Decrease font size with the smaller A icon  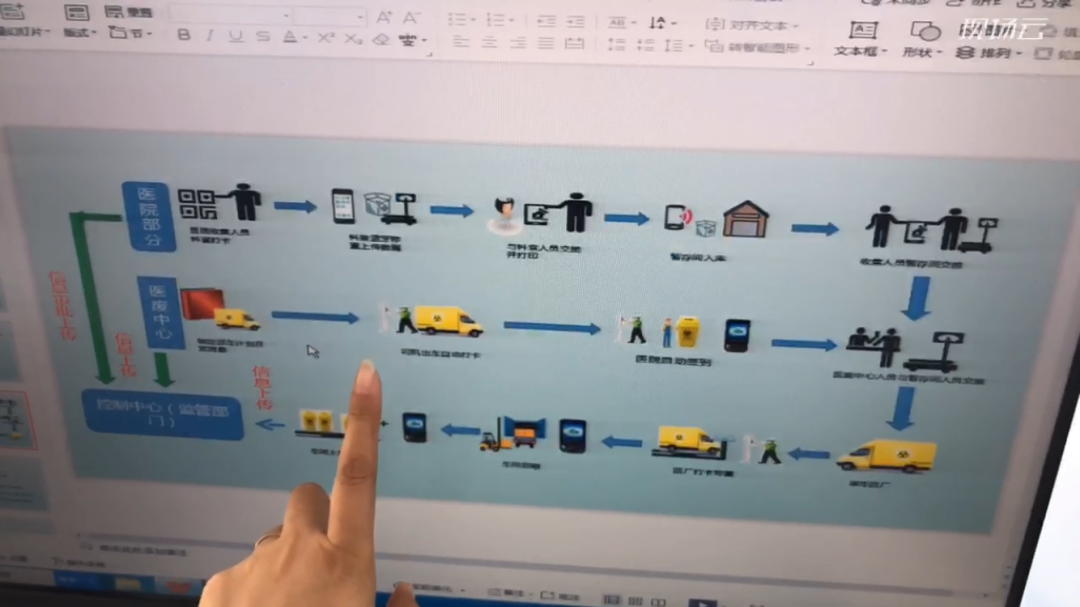pos(411,18)
